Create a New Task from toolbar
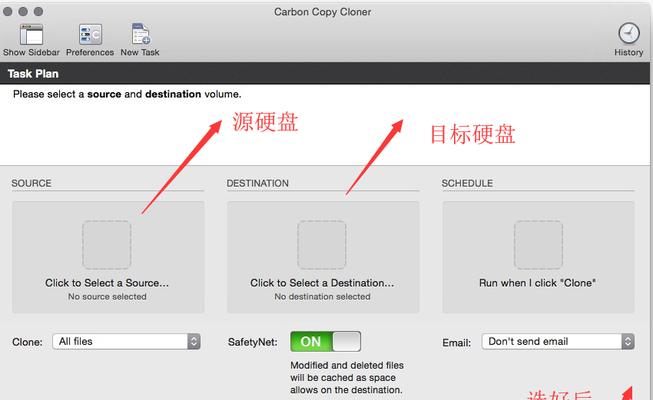 click(x=141, y=34)
